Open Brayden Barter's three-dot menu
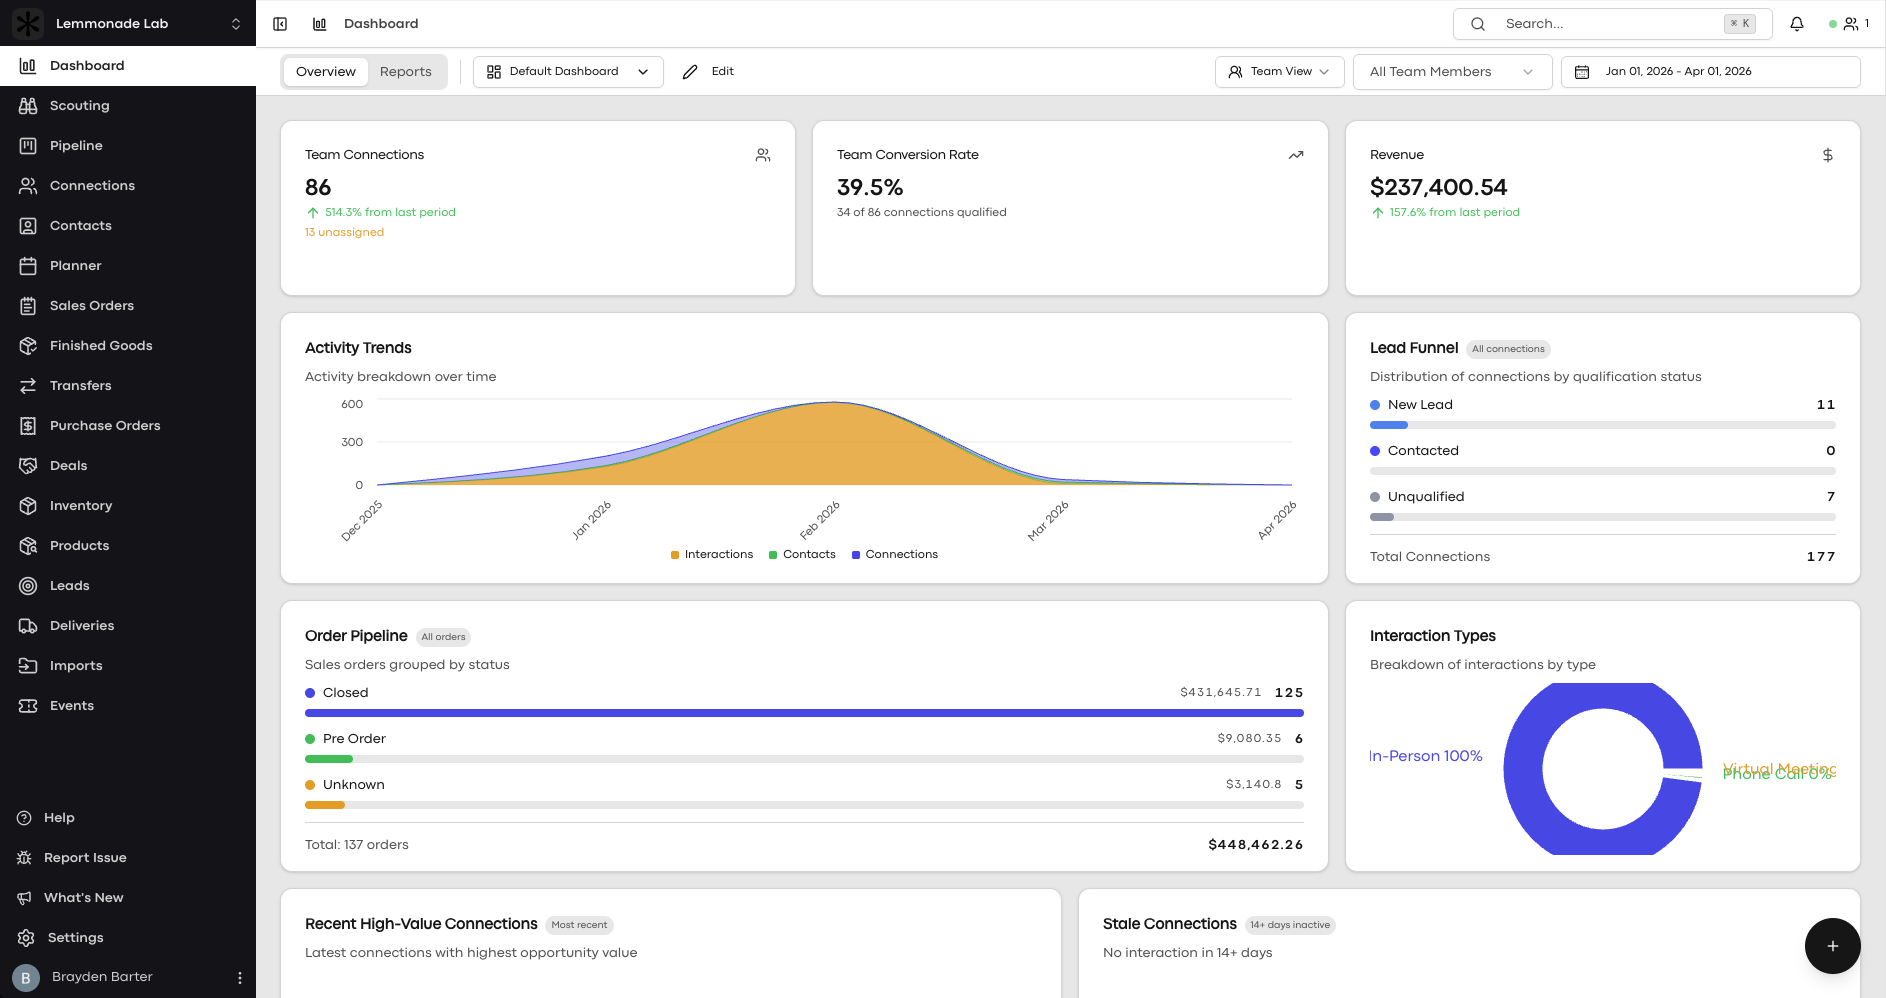 point(239,977)
